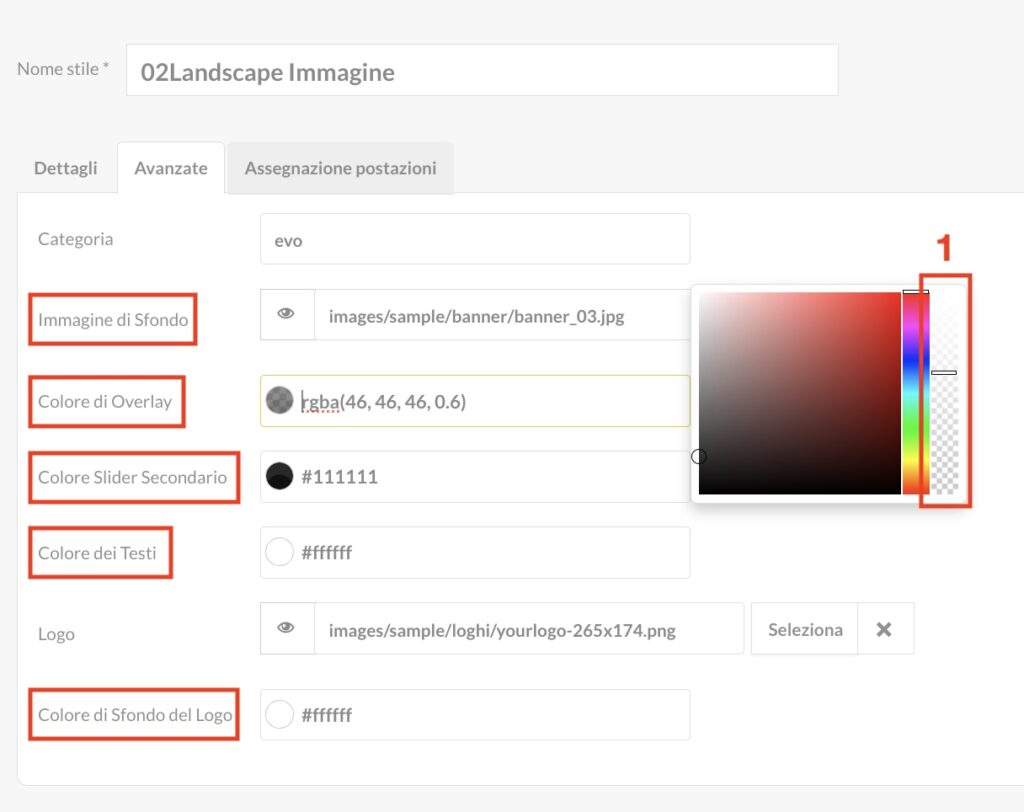The image size is (1024, 812).
Task: Preview the background image with eye icon
Action: coord(287,314)
